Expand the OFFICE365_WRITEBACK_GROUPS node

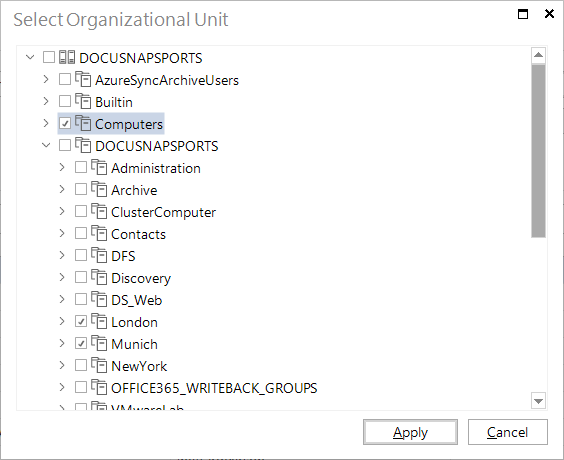[x=62, y=387]
